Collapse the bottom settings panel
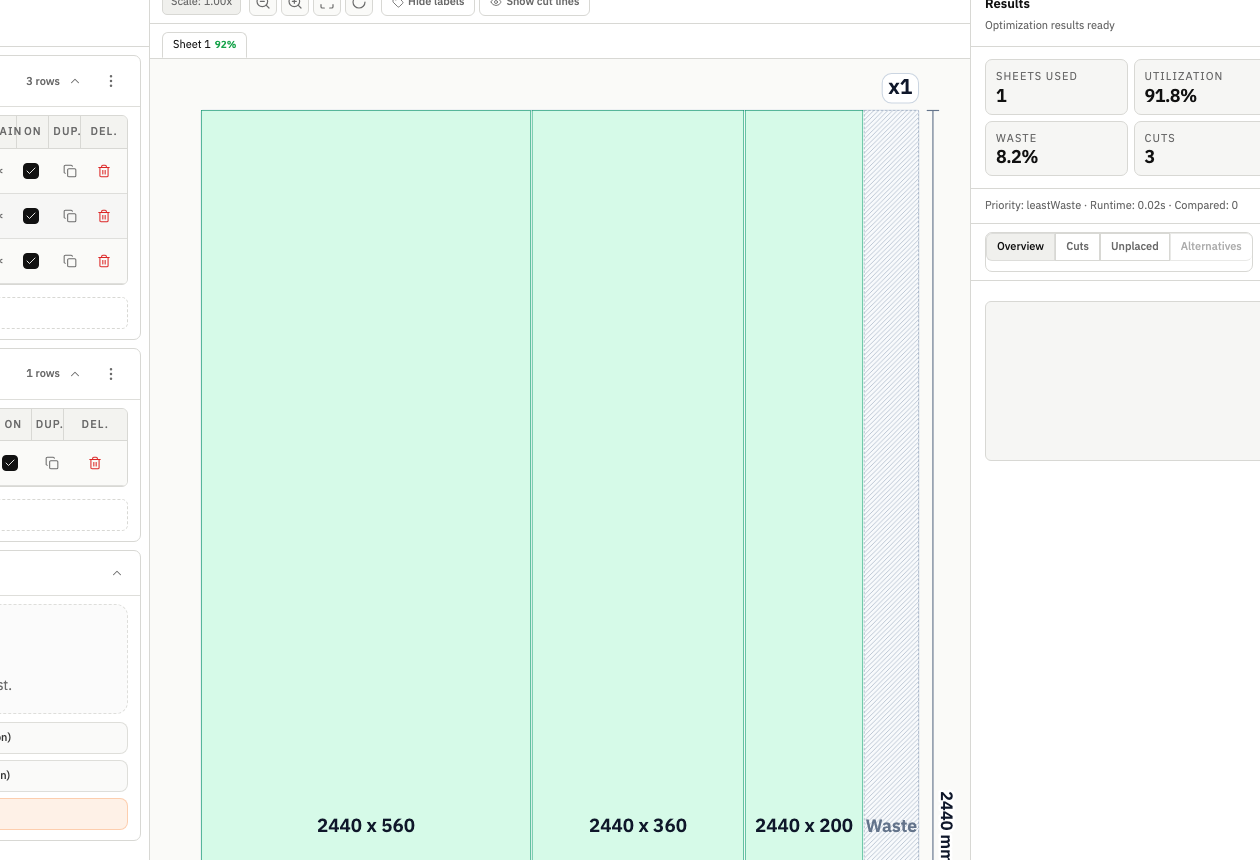Image resolution: width=1260 pixels, height=860 pixels. (x=116, y=573)
